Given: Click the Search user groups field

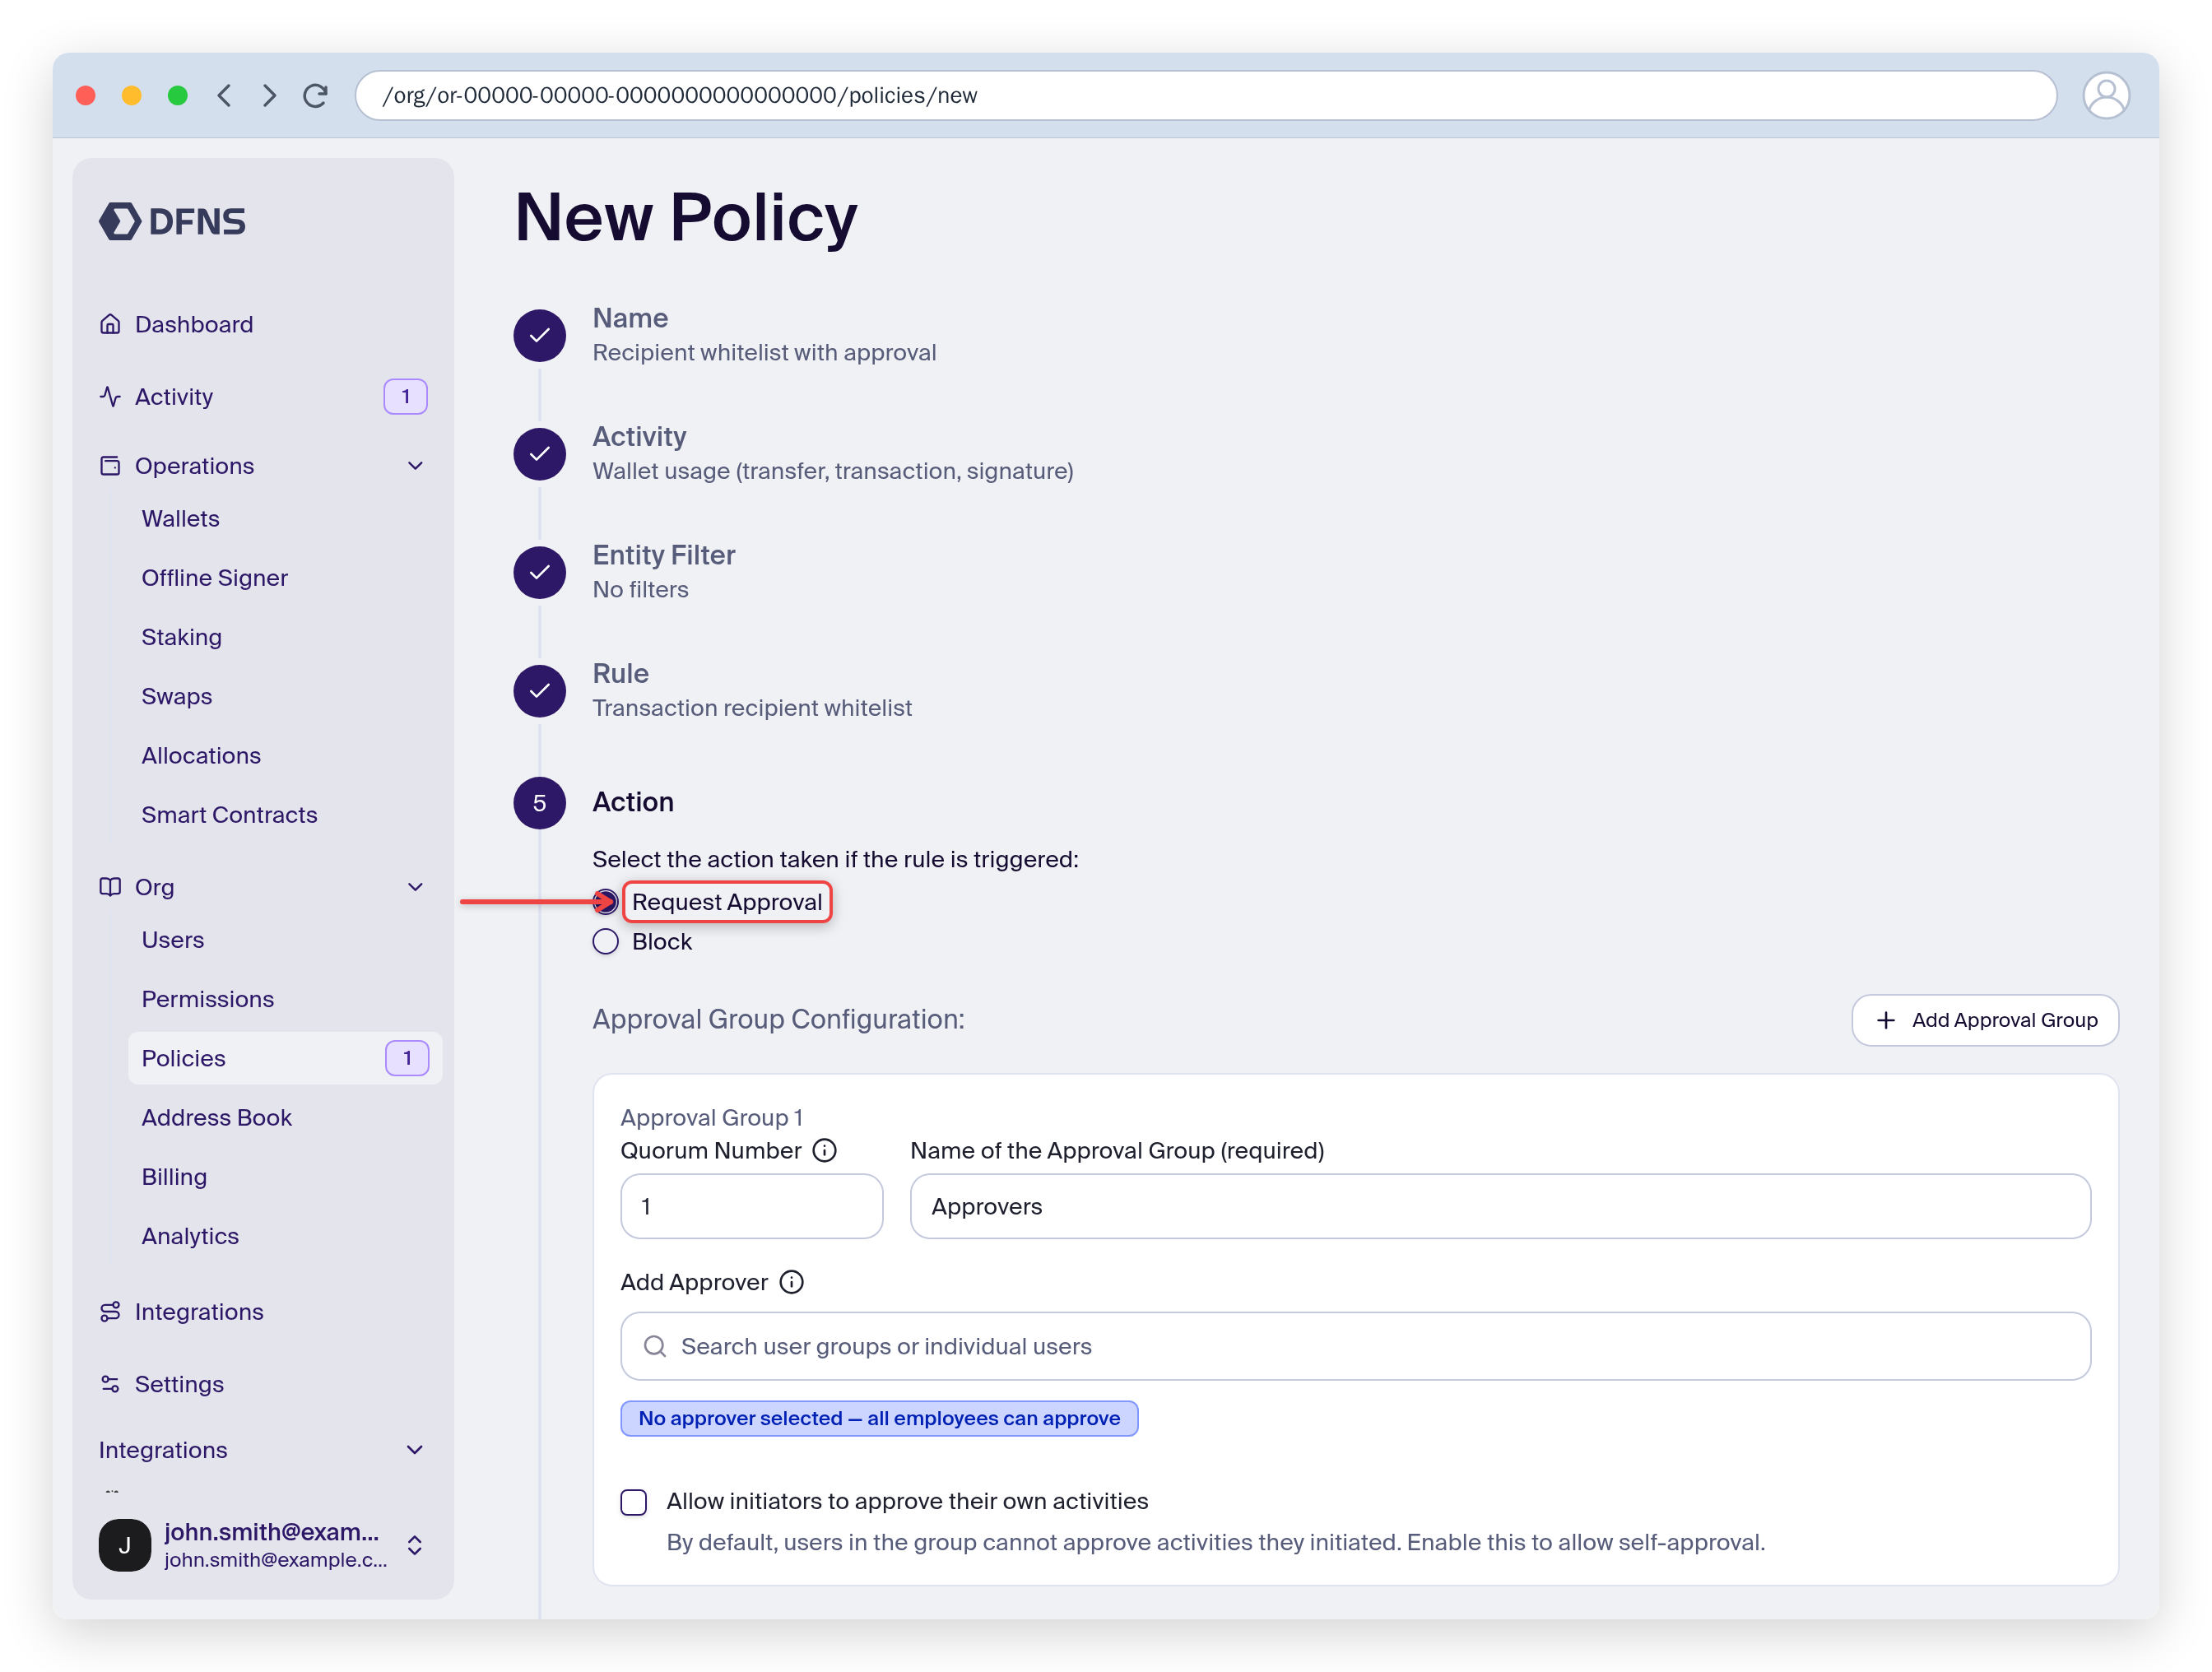Looking at the screenshot, I should tap(1355, 1347).
